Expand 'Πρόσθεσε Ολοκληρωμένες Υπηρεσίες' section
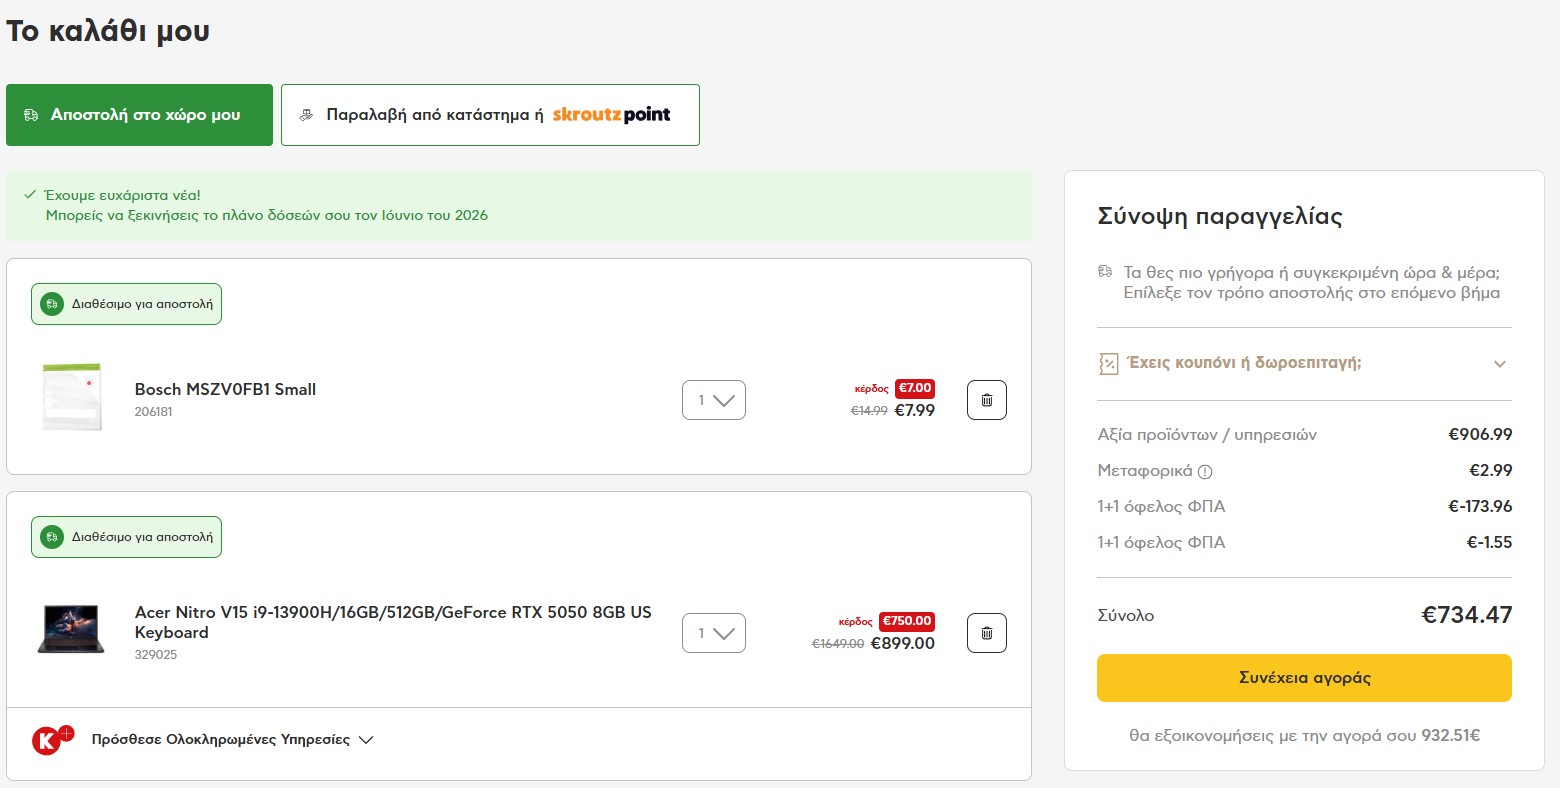 click(x=232, y=740)
